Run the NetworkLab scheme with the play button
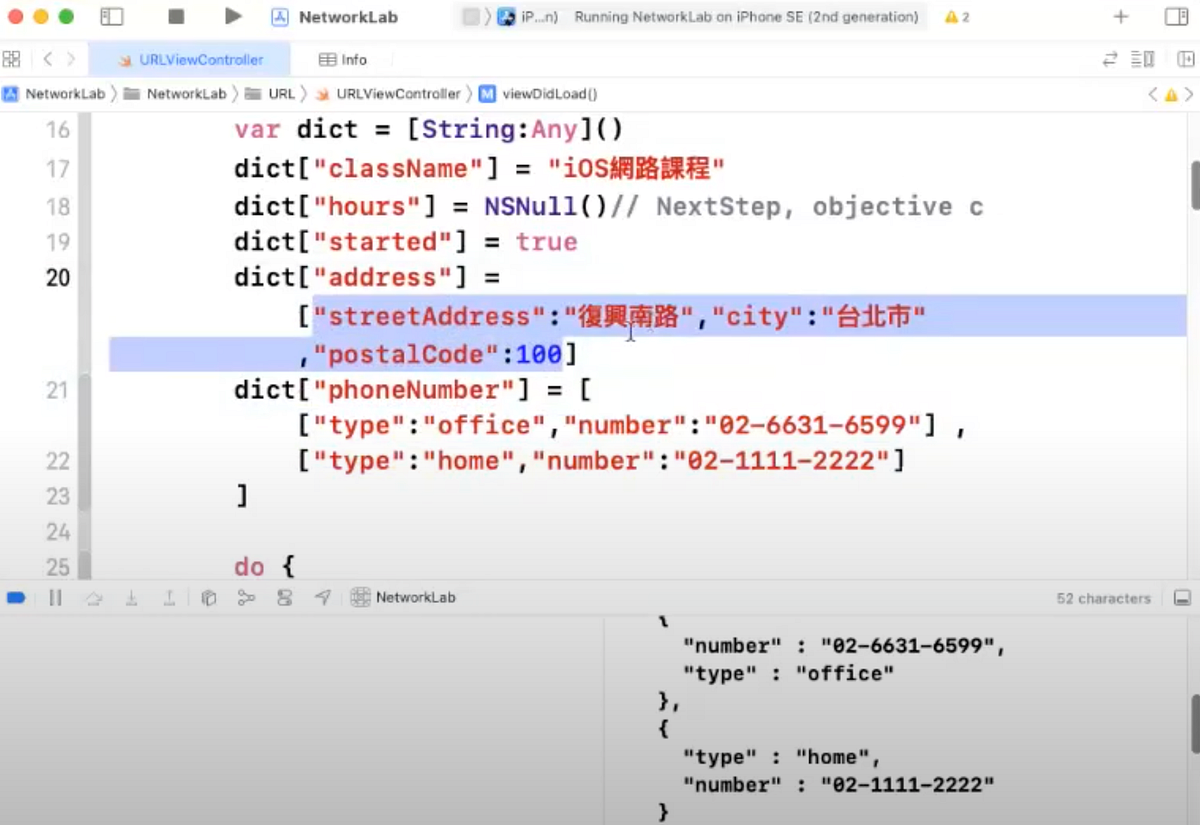 (233, 17)
